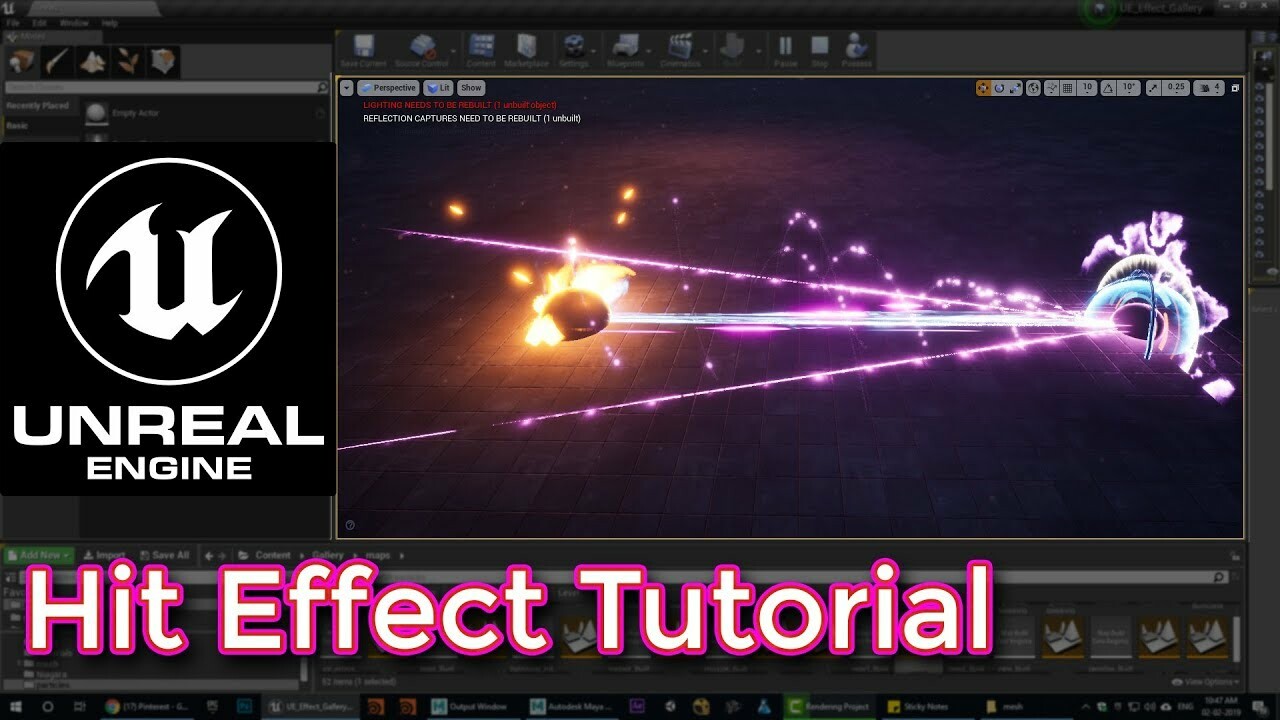Viewport: 1280px width, 720px height.
Task: Select the Foliage mode icon
Action: [128, 61]
